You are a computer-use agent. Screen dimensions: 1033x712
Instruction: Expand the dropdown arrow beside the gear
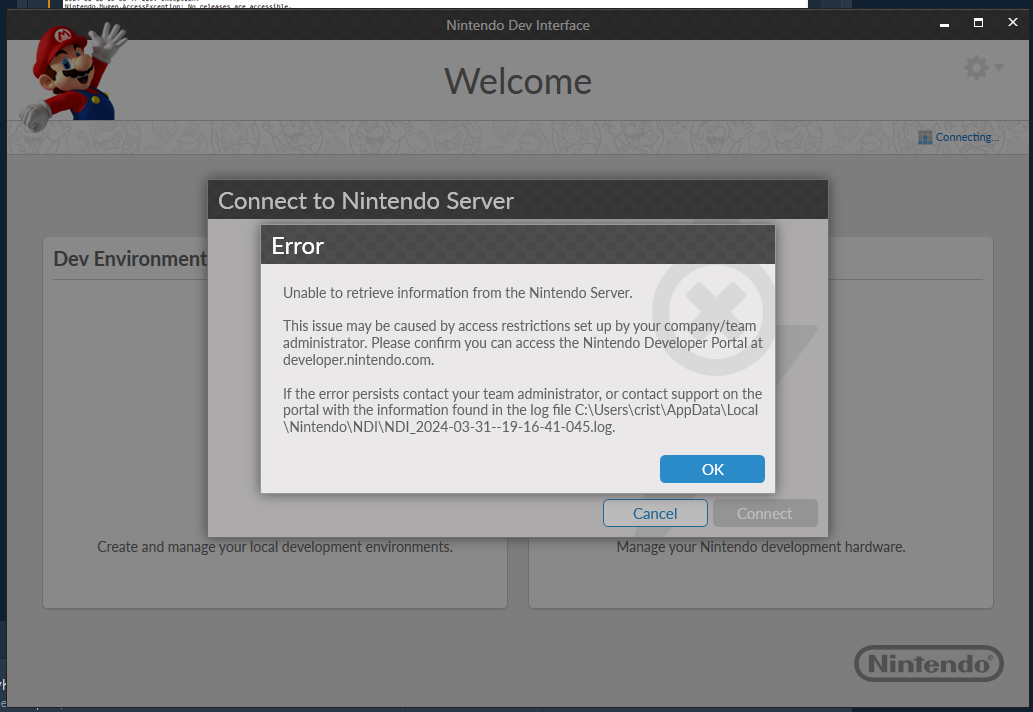pos(999,67)
